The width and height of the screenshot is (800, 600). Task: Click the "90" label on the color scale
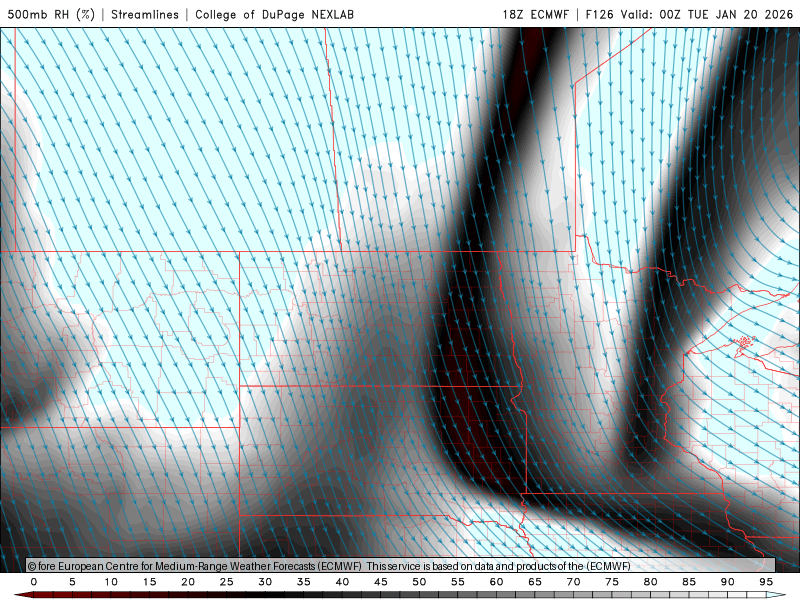click(x=728, y=582)
